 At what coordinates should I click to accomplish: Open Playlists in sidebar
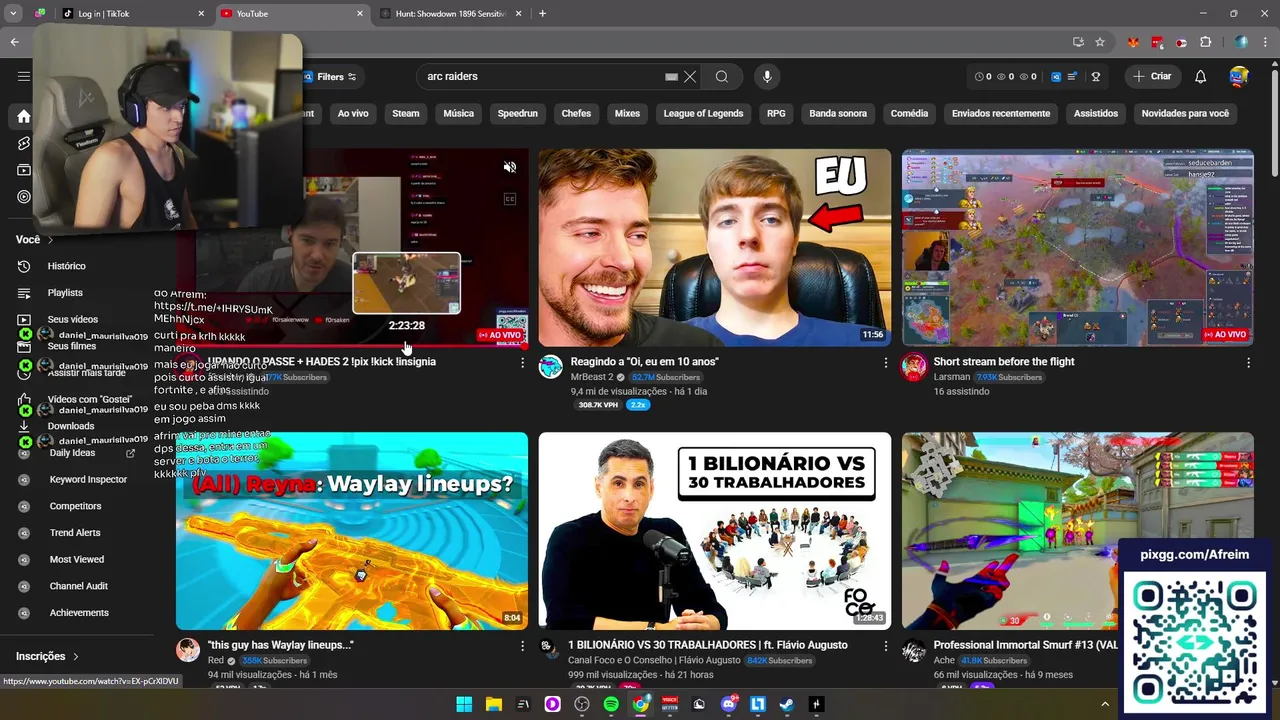65,293
